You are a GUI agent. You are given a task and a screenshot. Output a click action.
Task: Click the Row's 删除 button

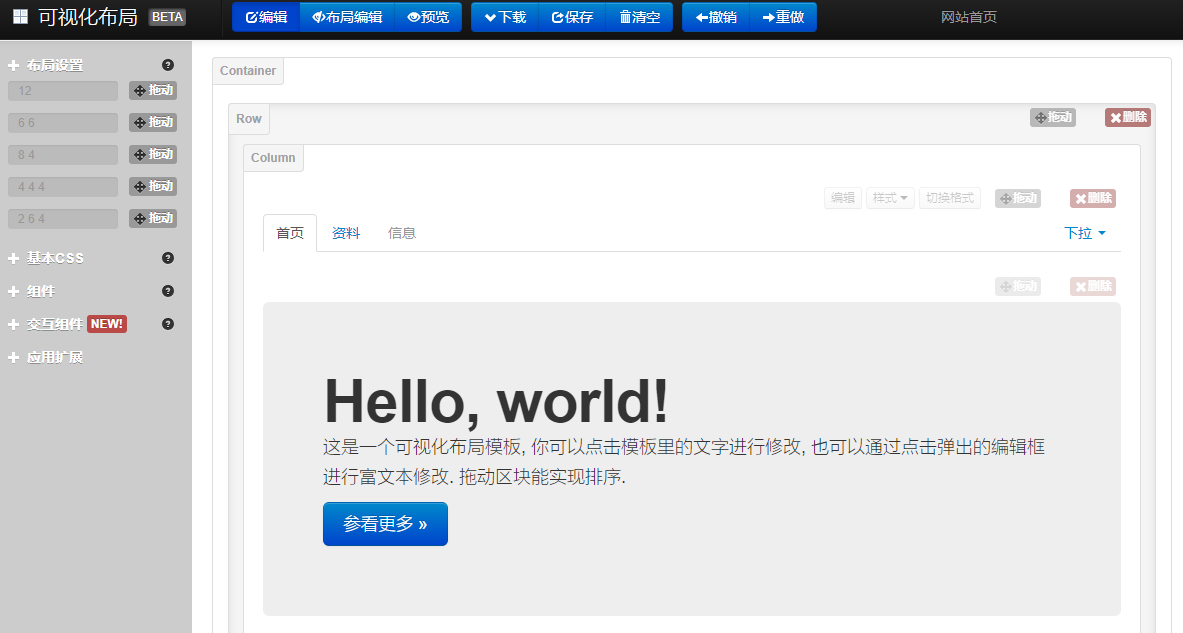(x=1128, y=117)
